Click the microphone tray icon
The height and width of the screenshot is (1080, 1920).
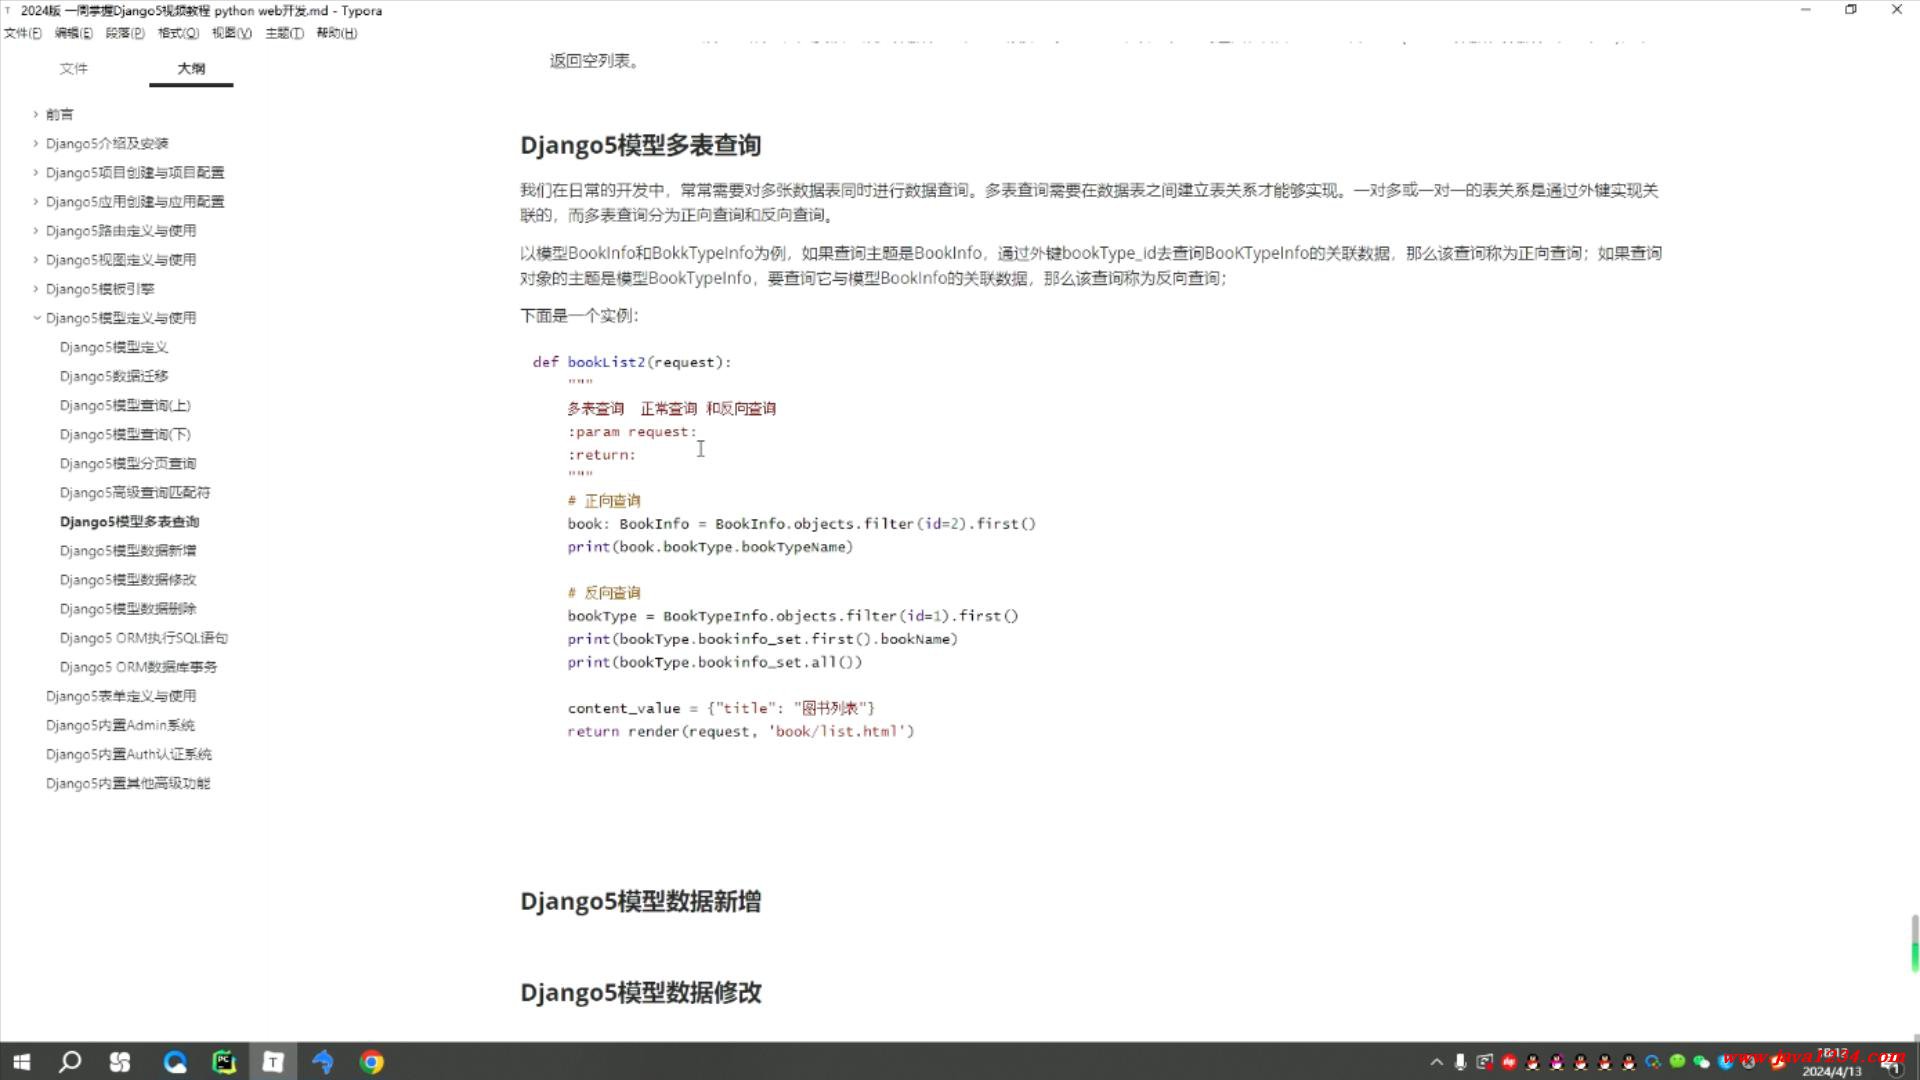pyautogui.click(x=1460, y=1062)
